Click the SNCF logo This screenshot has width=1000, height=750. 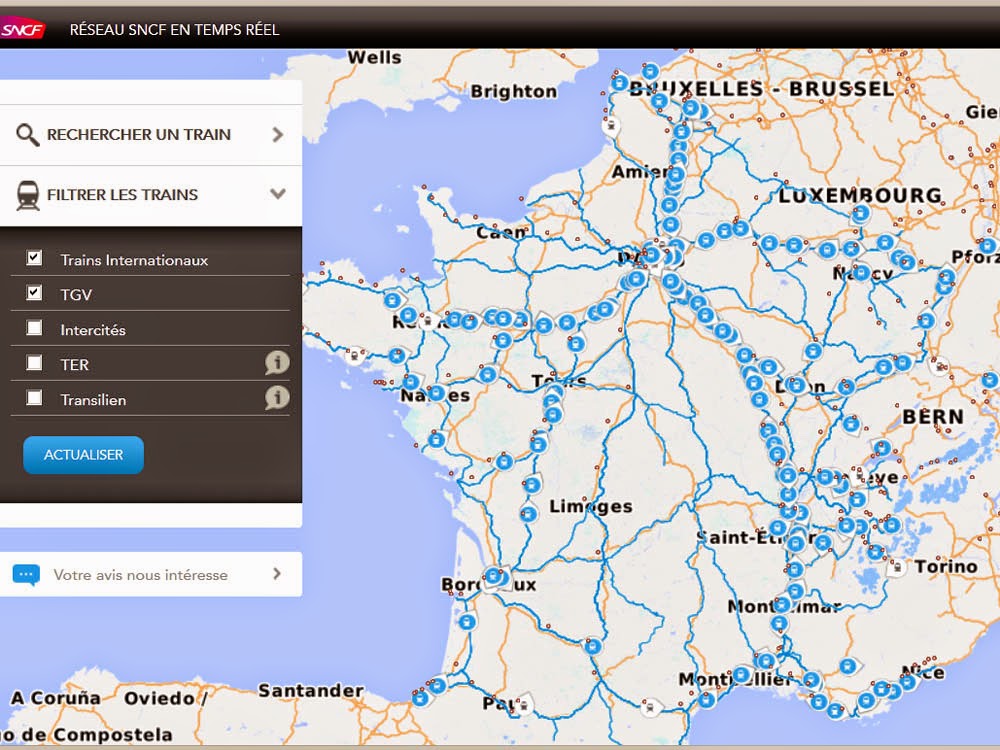click(x=22, y=28)
